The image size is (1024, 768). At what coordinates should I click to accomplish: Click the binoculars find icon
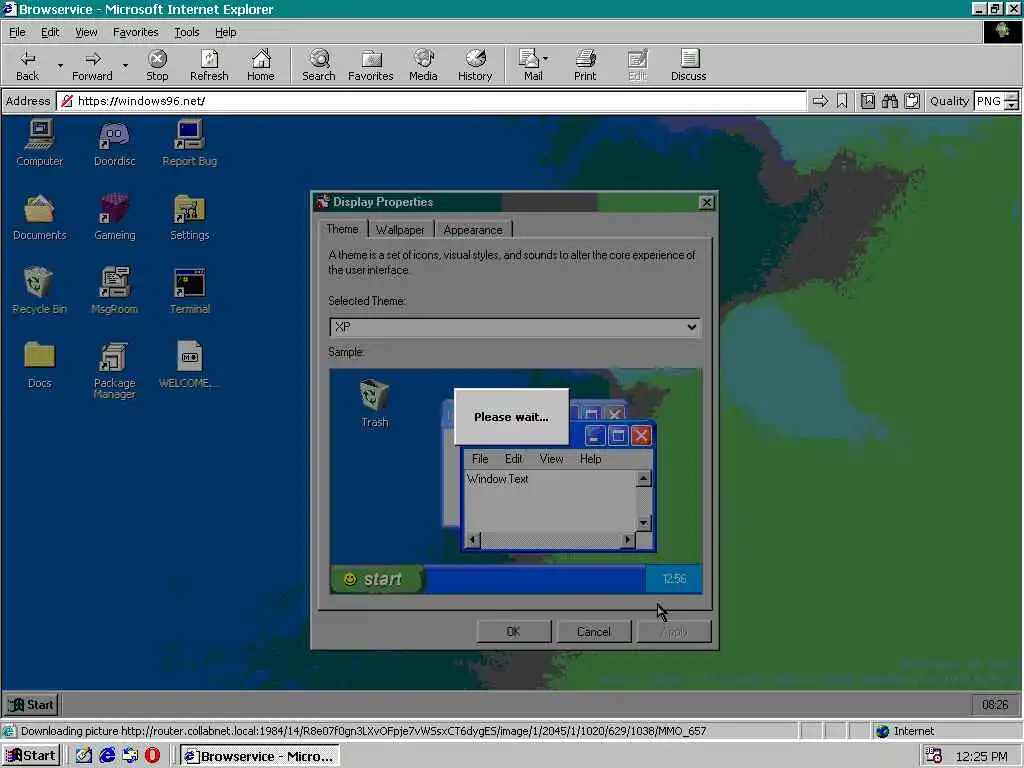889,101
